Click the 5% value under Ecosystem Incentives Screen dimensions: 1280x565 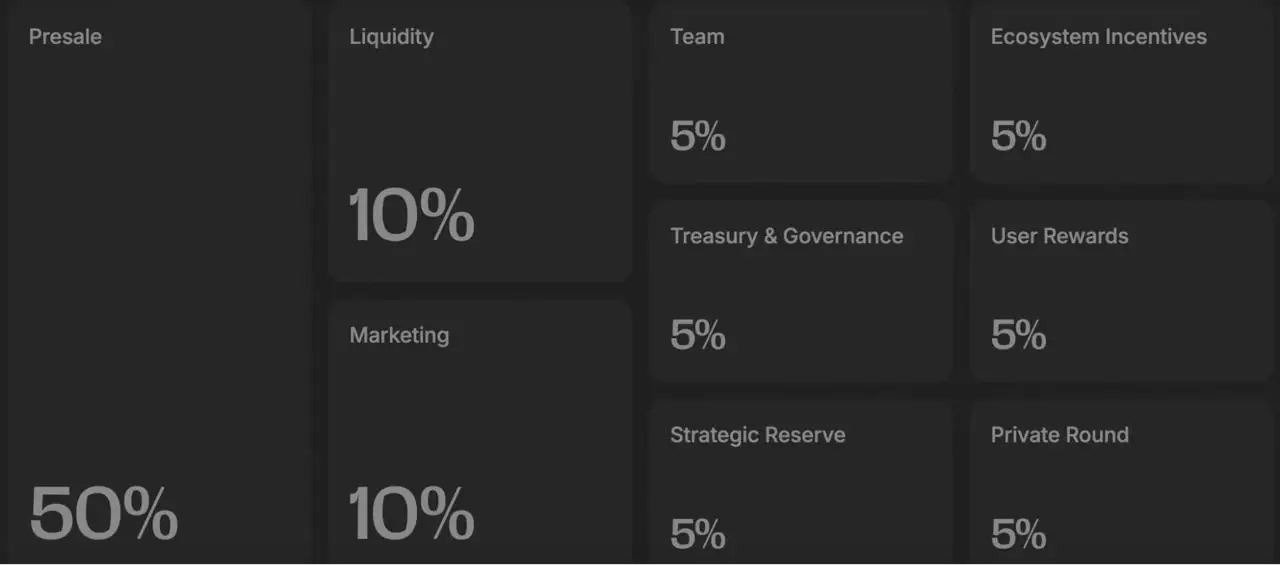1018,136
